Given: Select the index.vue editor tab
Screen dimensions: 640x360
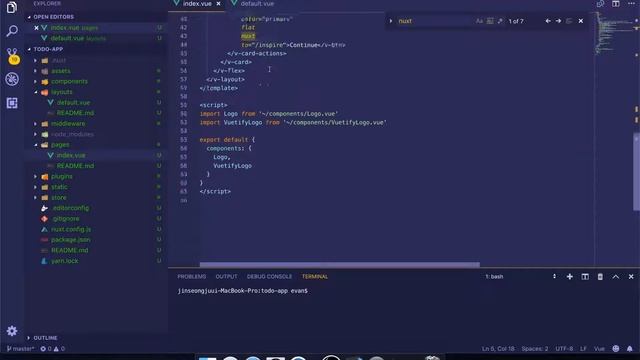Looking at the screenshot, I should click(x=197, y=4).
